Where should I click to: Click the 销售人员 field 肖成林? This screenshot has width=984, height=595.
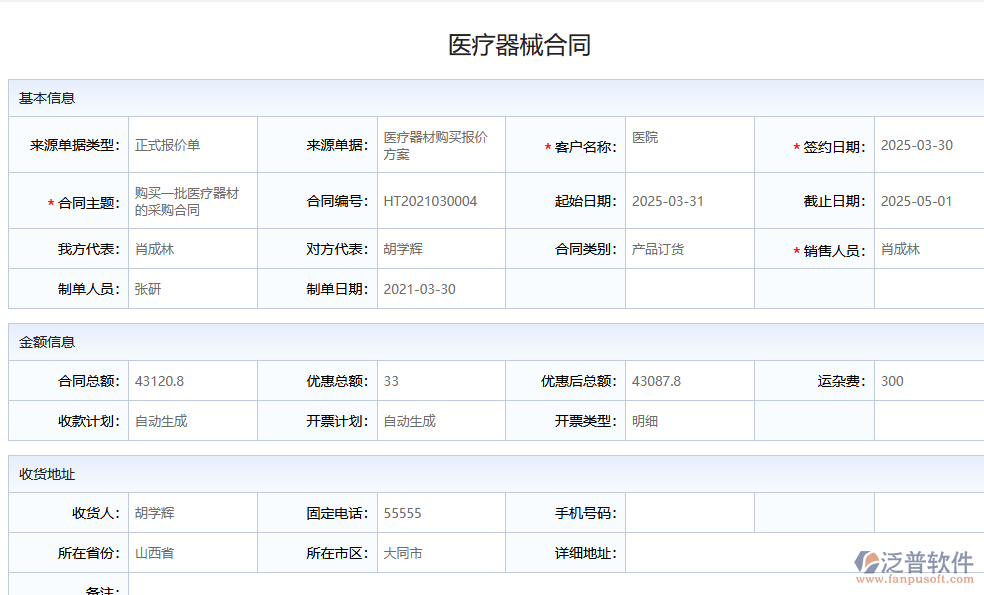click(x=929, y=249)
